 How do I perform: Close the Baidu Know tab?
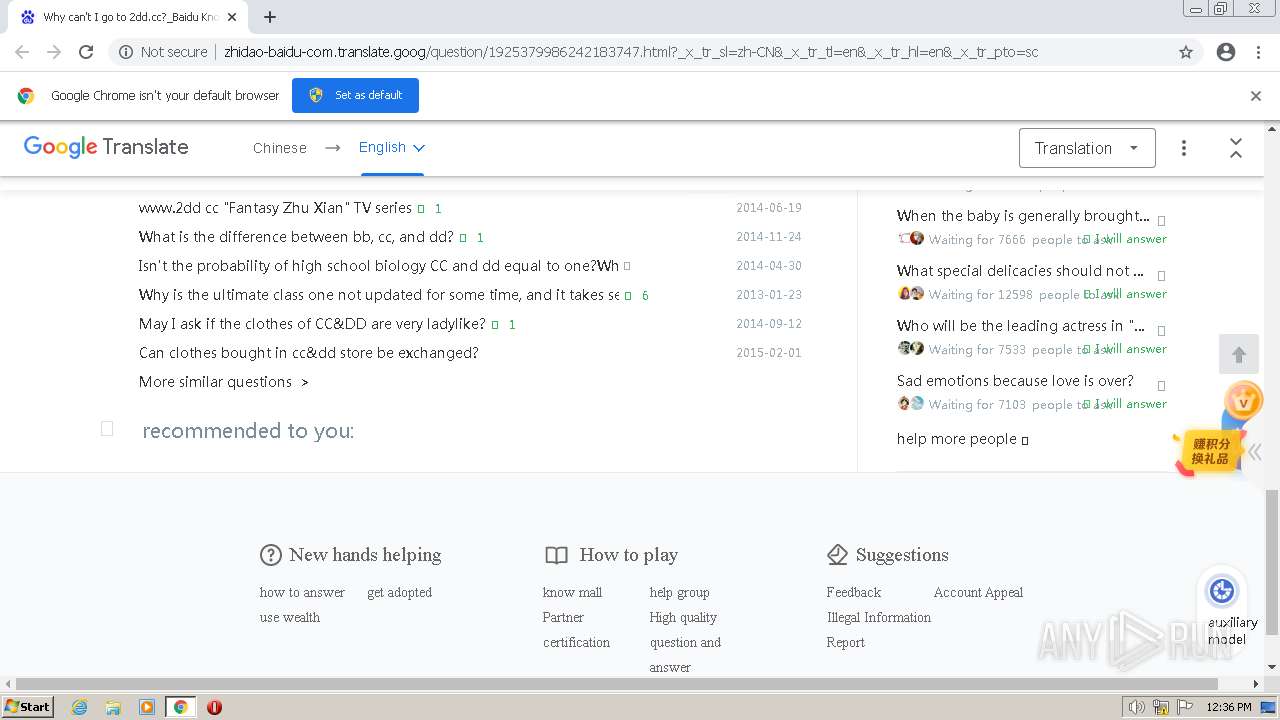point(232,17)
